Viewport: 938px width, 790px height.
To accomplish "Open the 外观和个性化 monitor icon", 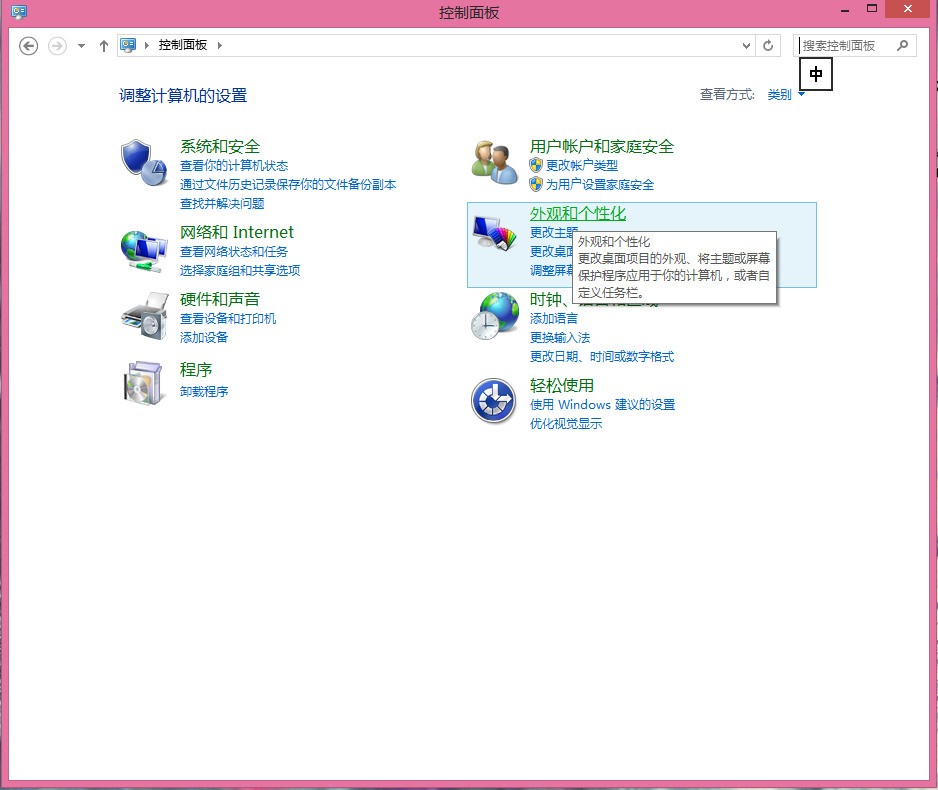I will pyautogui.click(x=494, y=234).
